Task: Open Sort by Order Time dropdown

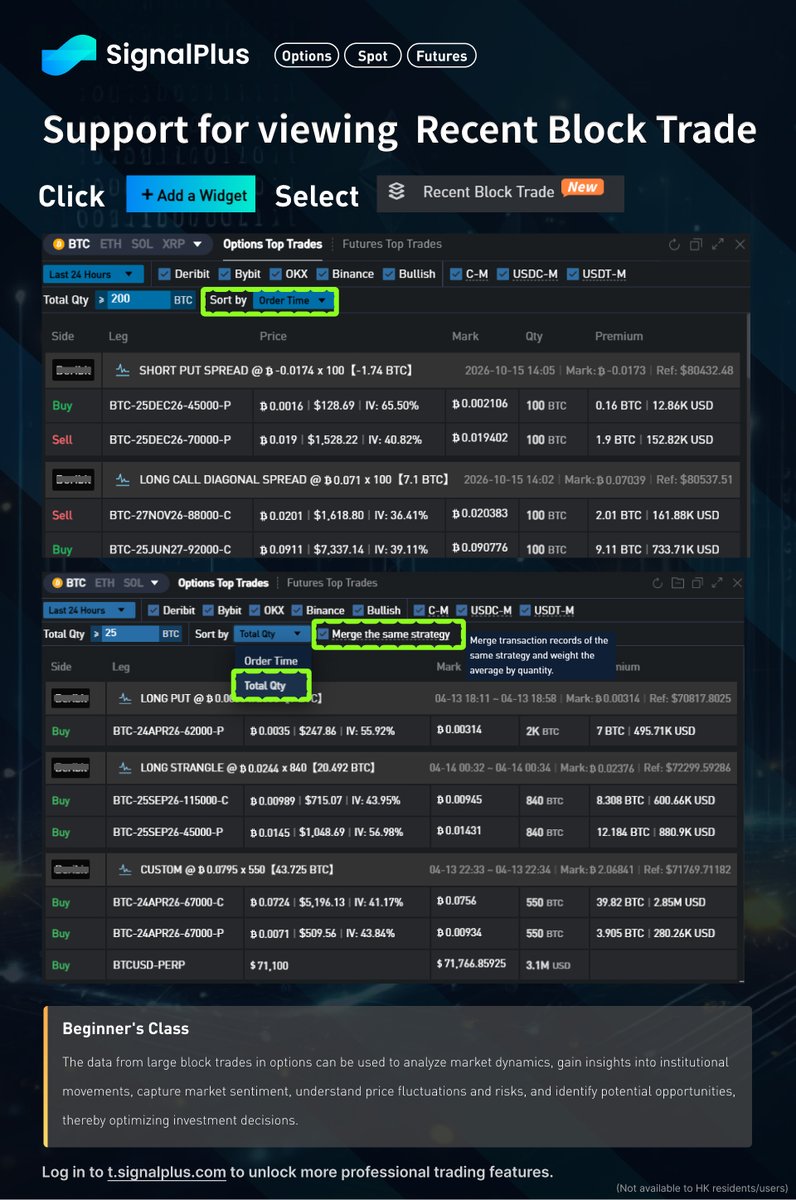Action: (293, 300)
